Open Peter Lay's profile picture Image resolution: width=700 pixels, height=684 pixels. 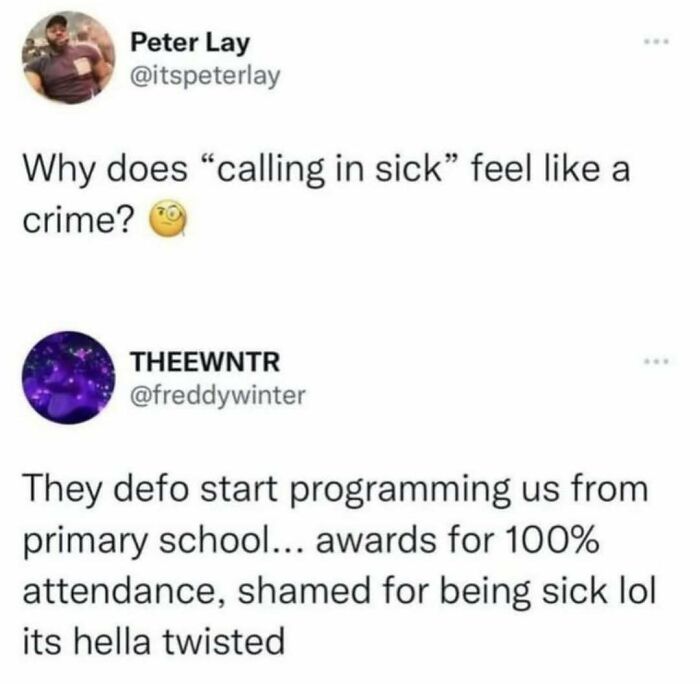(68, 58)
